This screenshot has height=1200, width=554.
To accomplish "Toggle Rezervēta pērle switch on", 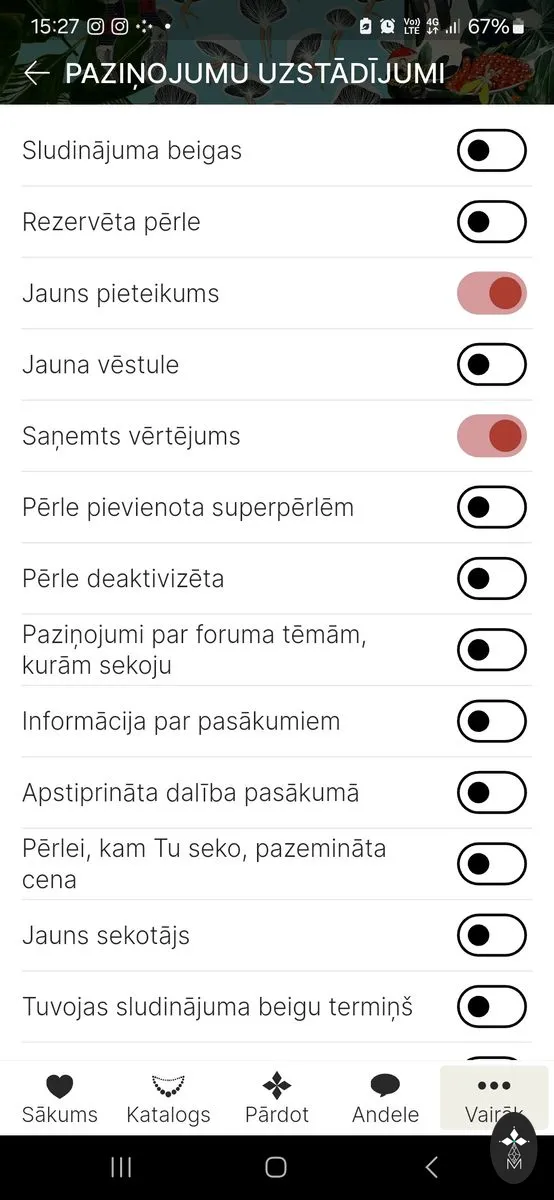I will (x=492, y=222).
